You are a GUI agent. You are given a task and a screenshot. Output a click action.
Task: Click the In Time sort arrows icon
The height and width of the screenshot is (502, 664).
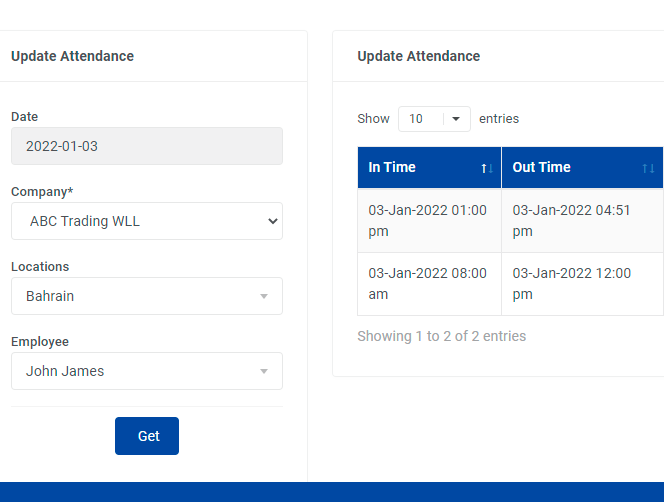click(487, 168)
